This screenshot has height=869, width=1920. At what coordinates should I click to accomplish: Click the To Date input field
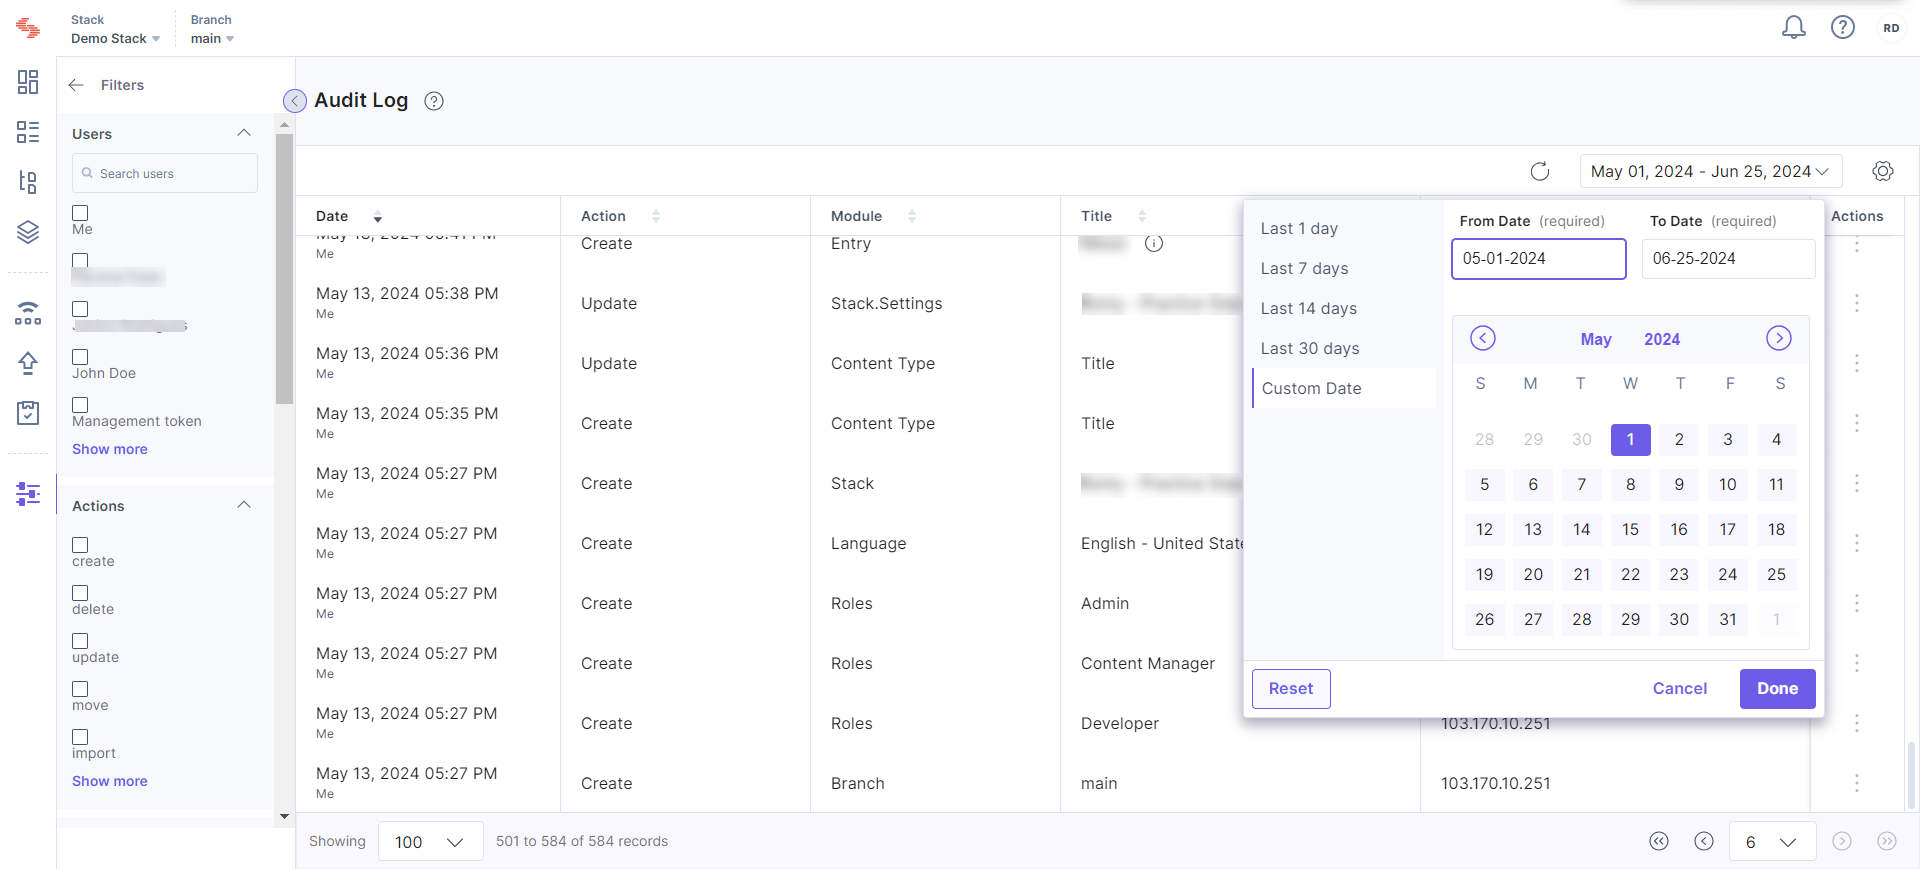(x=1728, y=258)
